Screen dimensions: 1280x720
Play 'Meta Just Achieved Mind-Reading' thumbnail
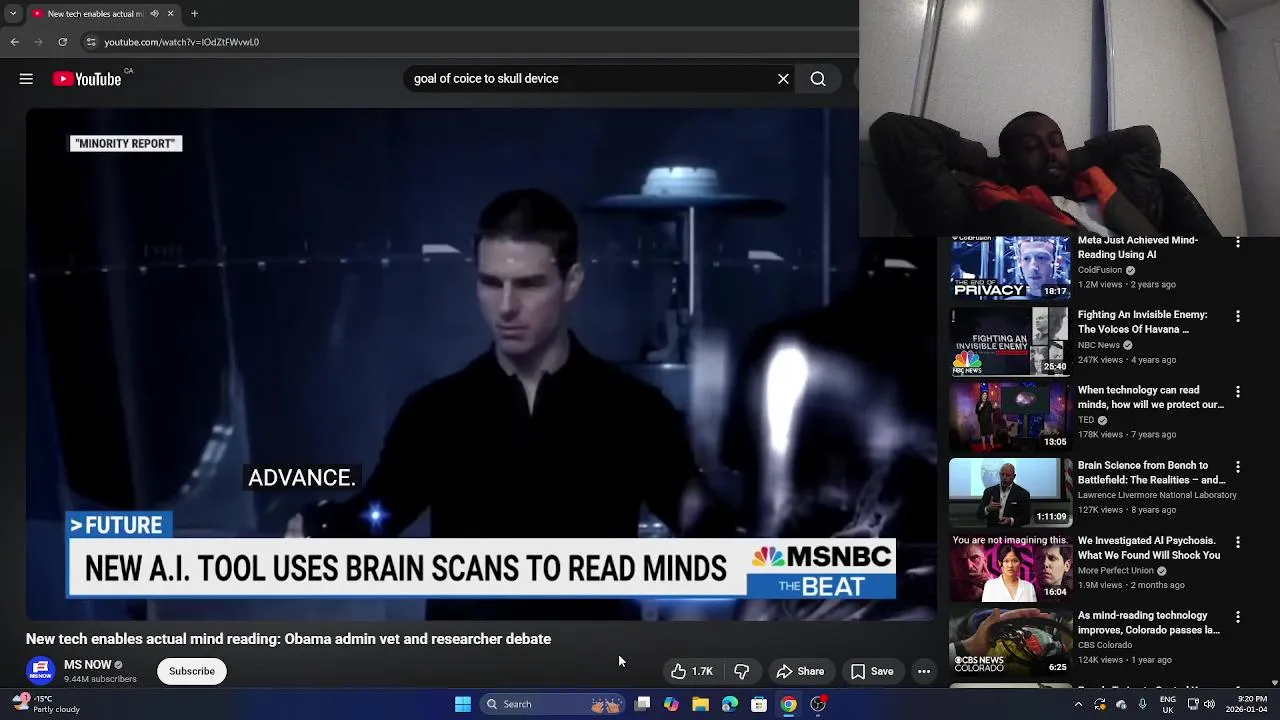pos(1010,268)
